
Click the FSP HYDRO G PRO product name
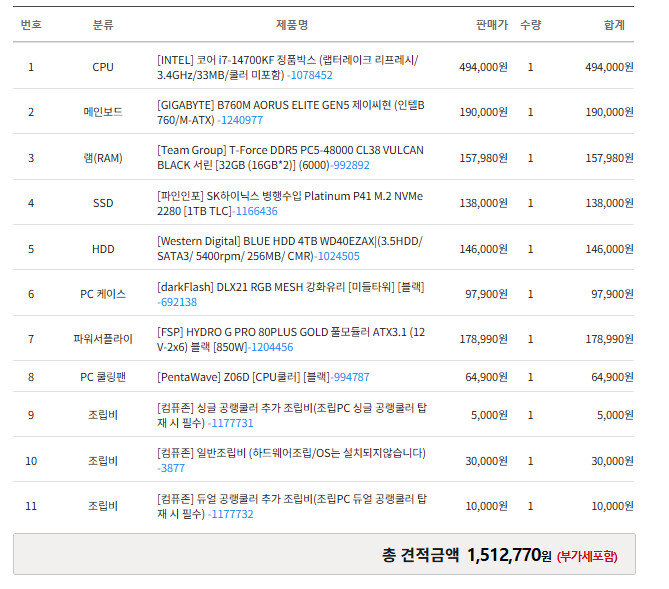point(291,339)
